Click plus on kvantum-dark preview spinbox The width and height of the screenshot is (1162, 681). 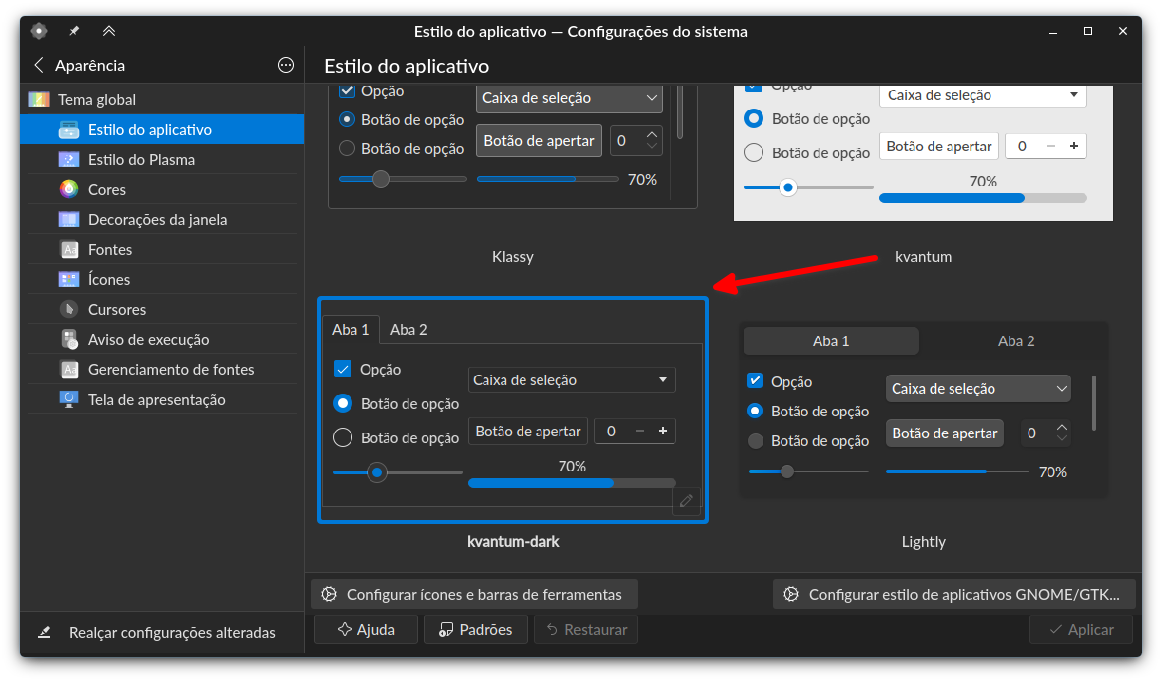point(663,431)
